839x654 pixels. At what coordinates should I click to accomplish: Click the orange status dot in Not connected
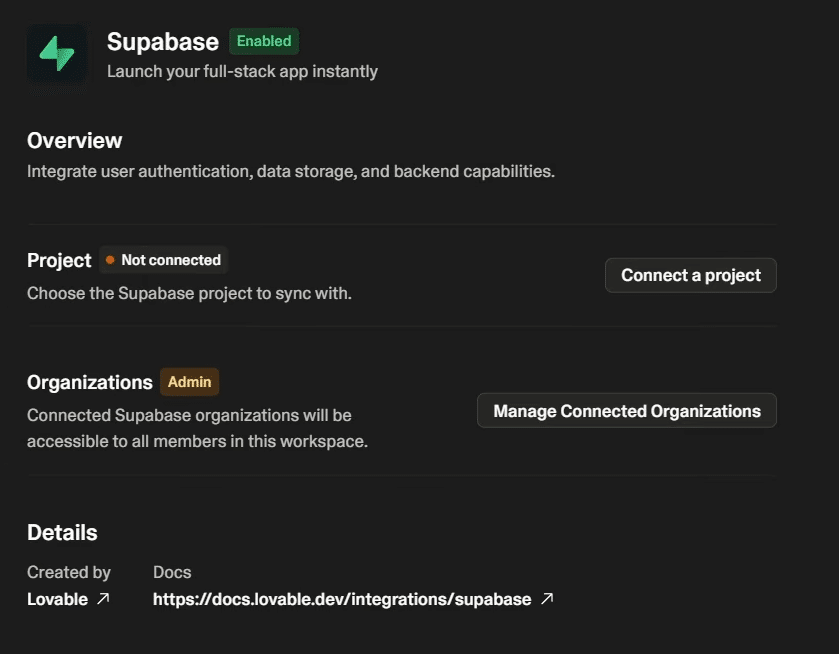110,260
